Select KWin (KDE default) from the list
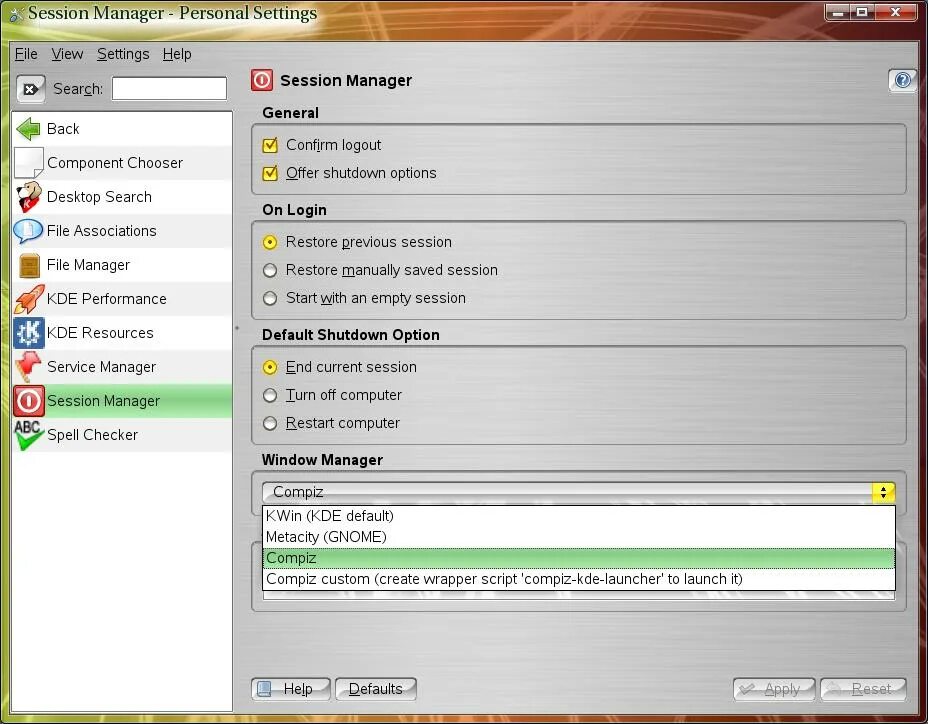This screenshot has height=724, width=928. click(329, 515)
